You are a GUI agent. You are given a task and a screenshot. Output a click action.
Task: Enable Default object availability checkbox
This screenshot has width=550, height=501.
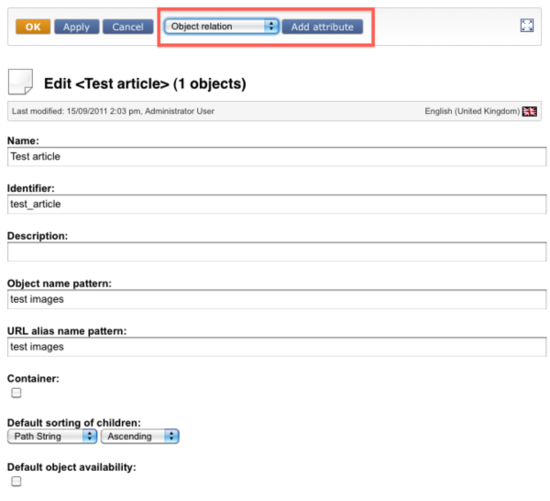16,481
